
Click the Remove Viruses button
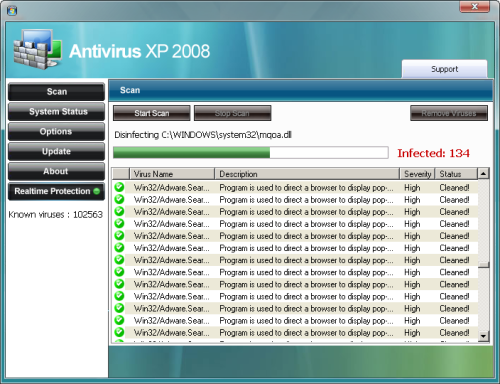point(449,113)
